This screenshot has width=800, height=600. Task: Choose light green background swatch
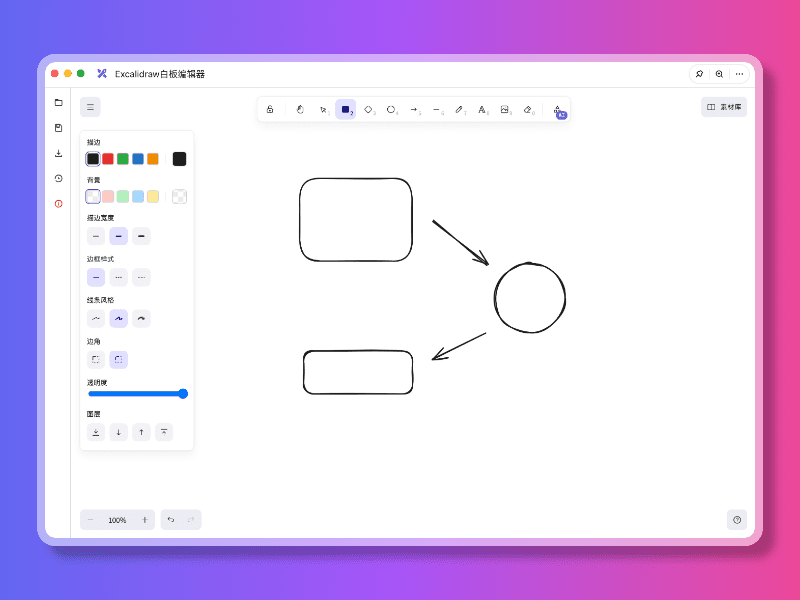pos(123,196)
